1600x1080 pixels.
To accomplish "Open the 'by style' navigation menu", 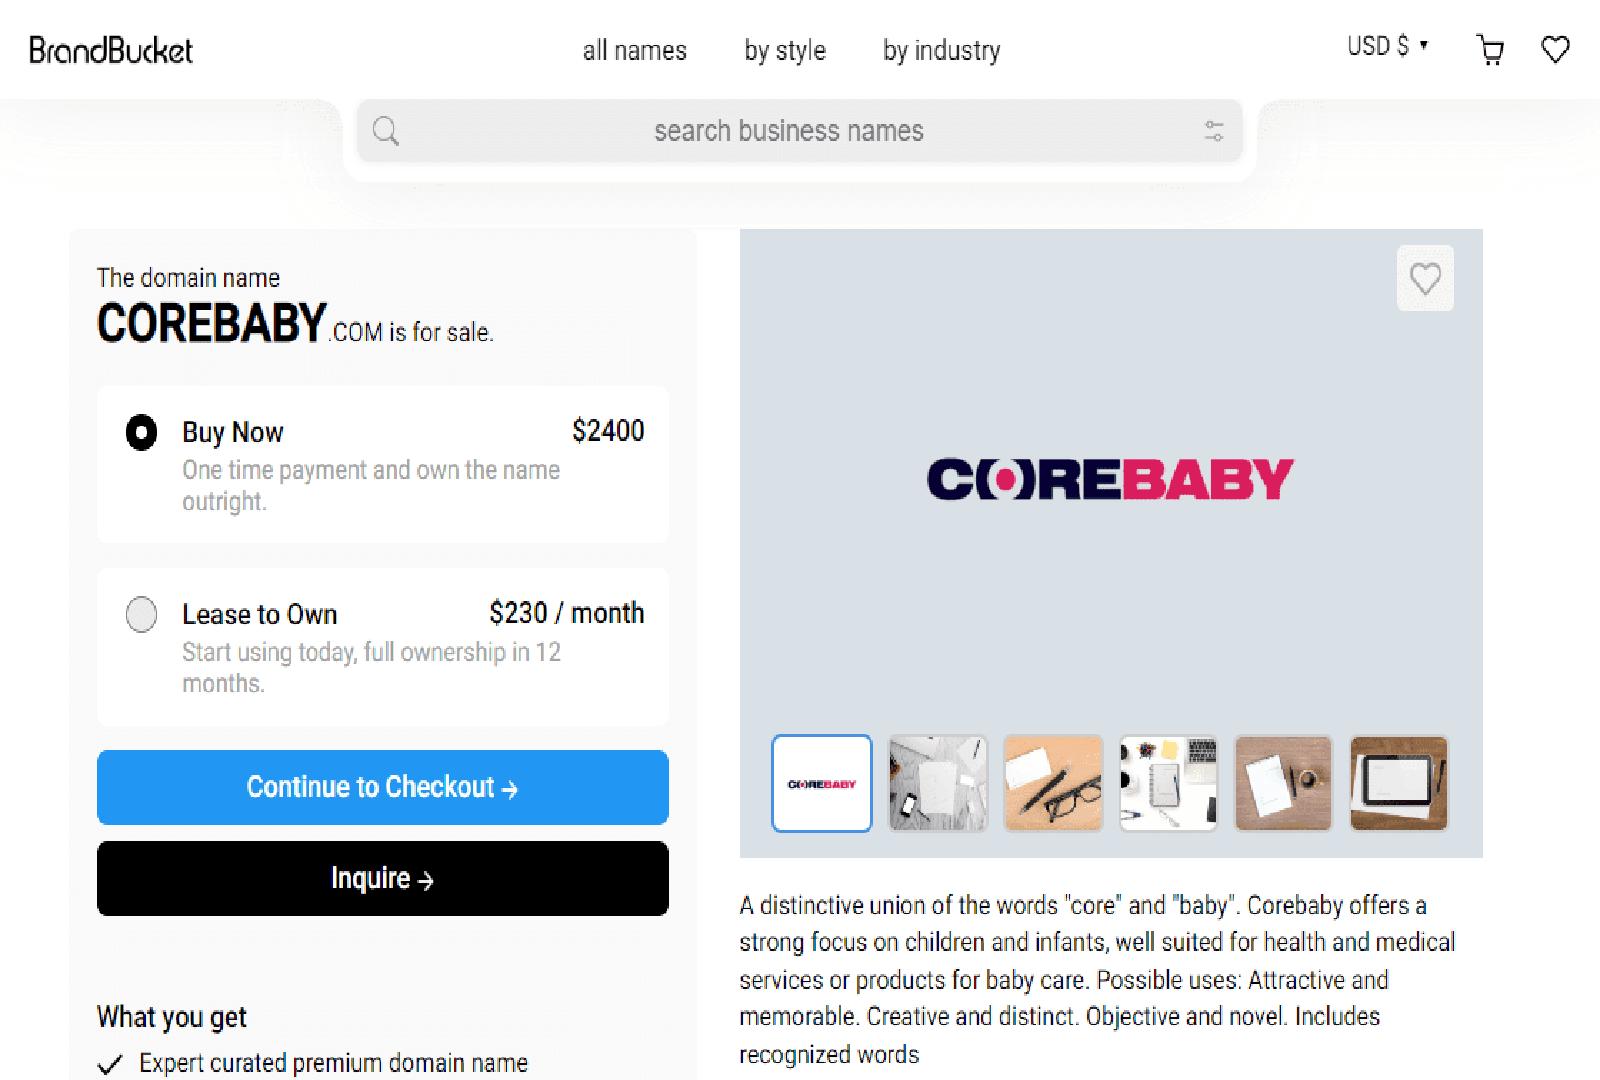I will click(785, 50).
